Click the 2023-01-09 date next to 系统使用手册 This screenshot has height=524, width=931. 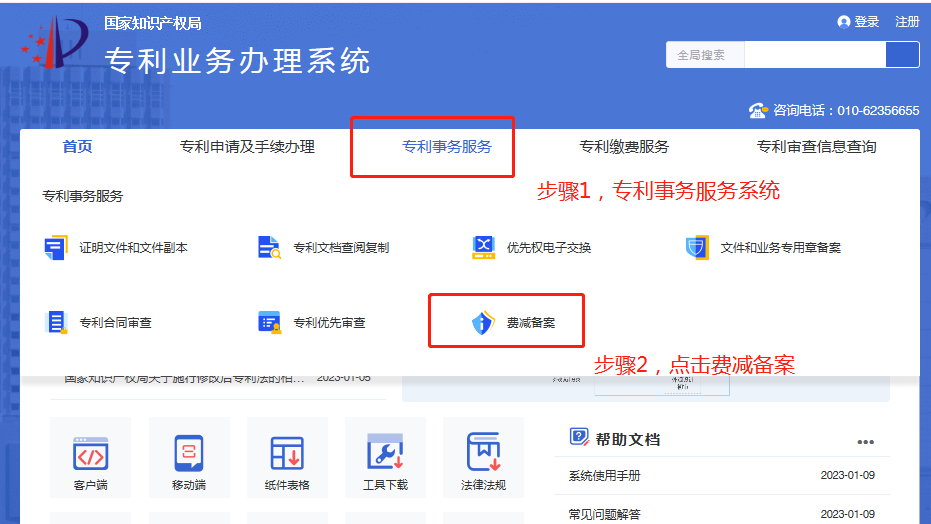click(x=847, y=475)
